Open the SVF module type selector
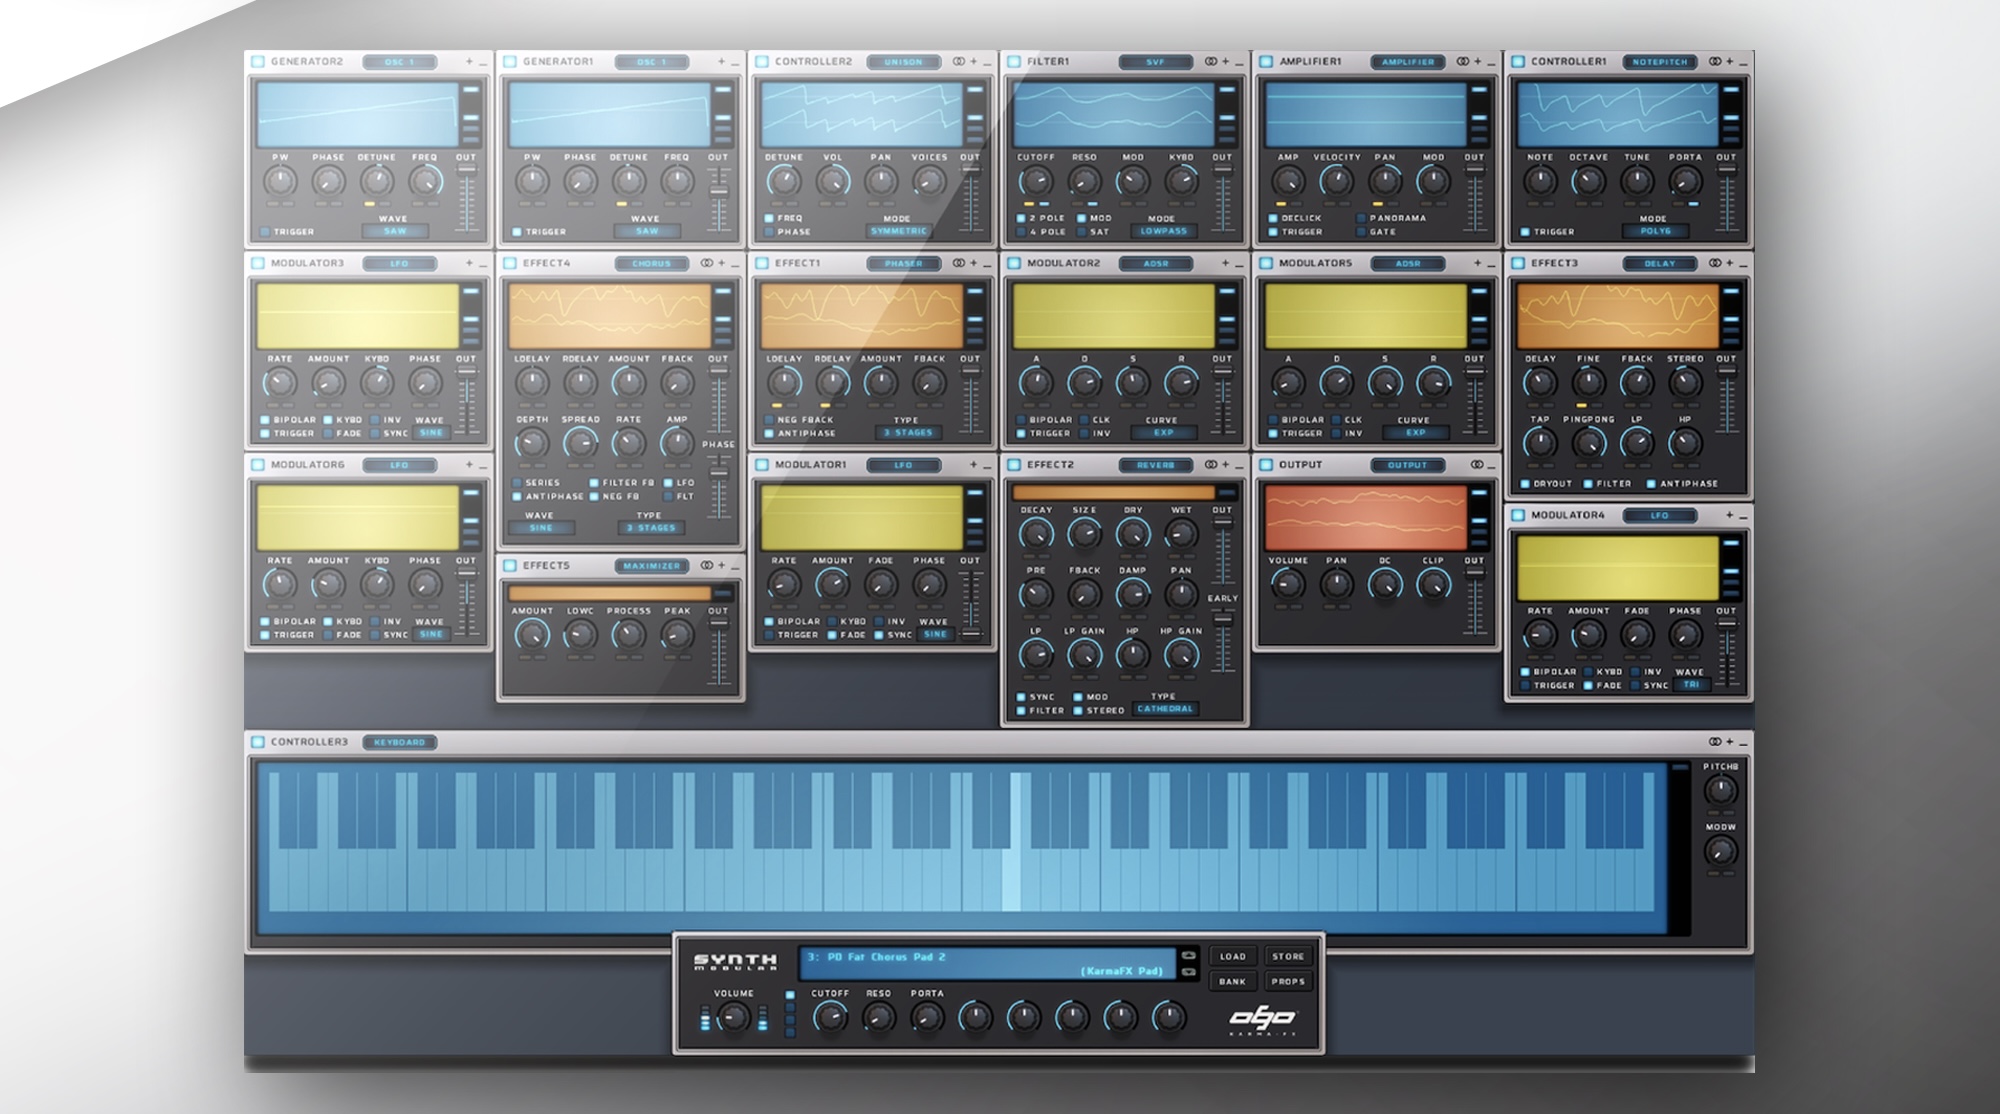Screen dimensions: 2000x1114 [1155, 62]
